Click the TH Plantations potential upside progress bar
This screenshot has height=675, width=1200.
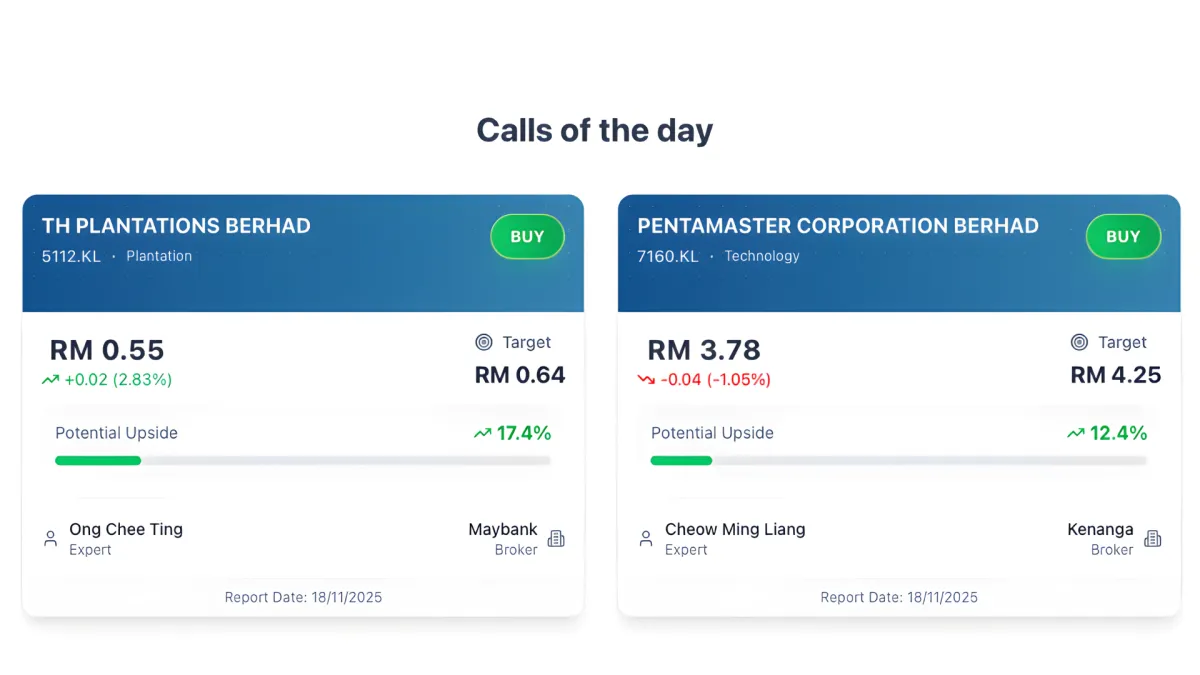tap(302, 461)
